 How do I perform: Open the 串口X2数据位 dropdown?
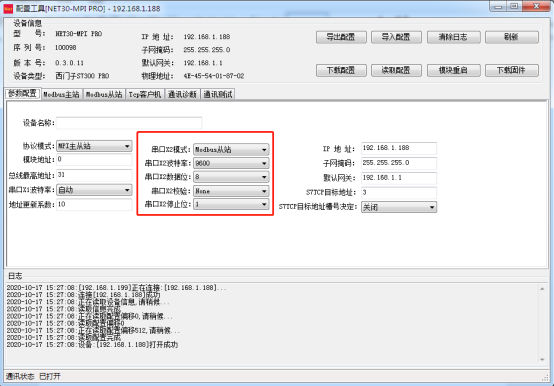pos(231,177)
